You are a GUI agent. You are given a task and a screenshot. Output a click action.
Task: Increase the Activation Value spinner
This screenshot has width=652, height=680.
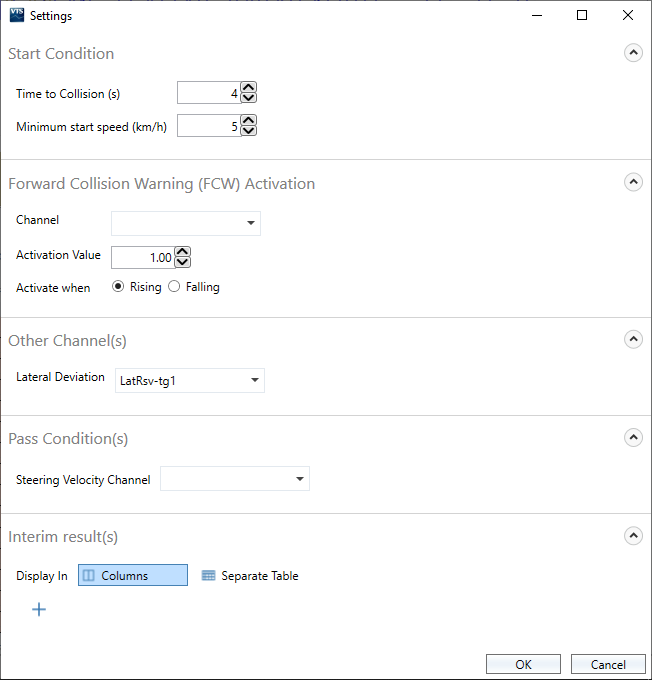pos(183,252)
